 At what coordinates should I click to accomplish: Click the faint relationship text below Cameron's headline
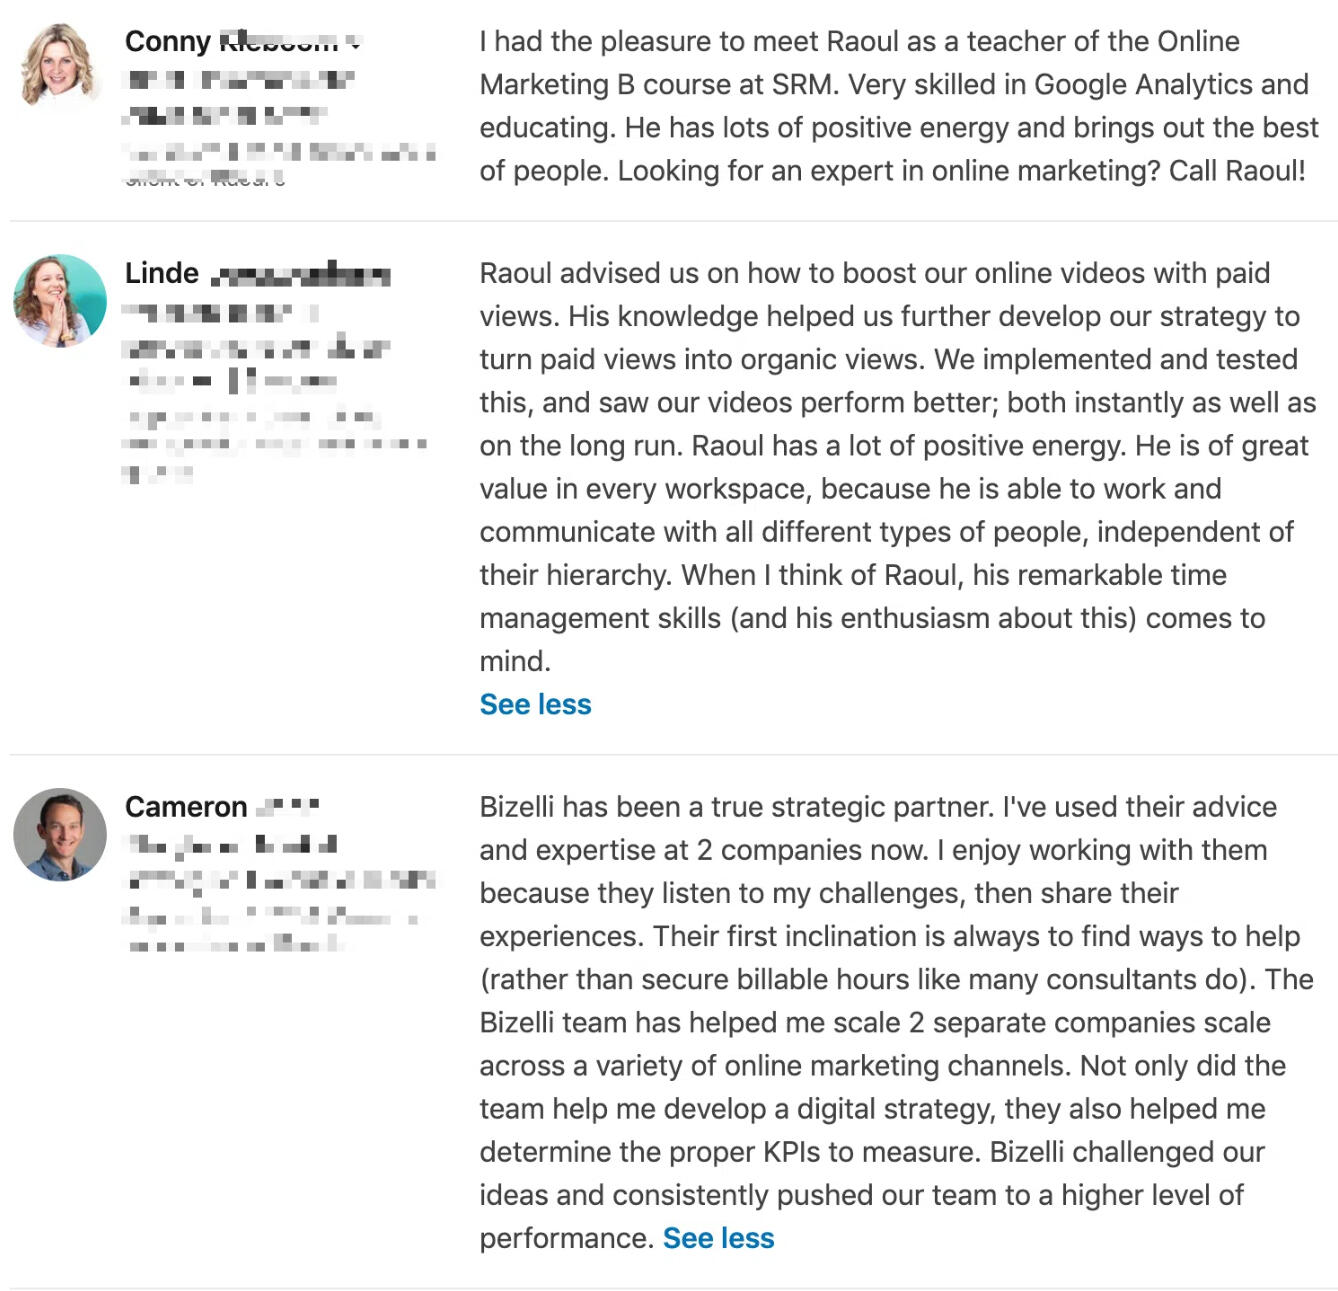click(270, 930)
